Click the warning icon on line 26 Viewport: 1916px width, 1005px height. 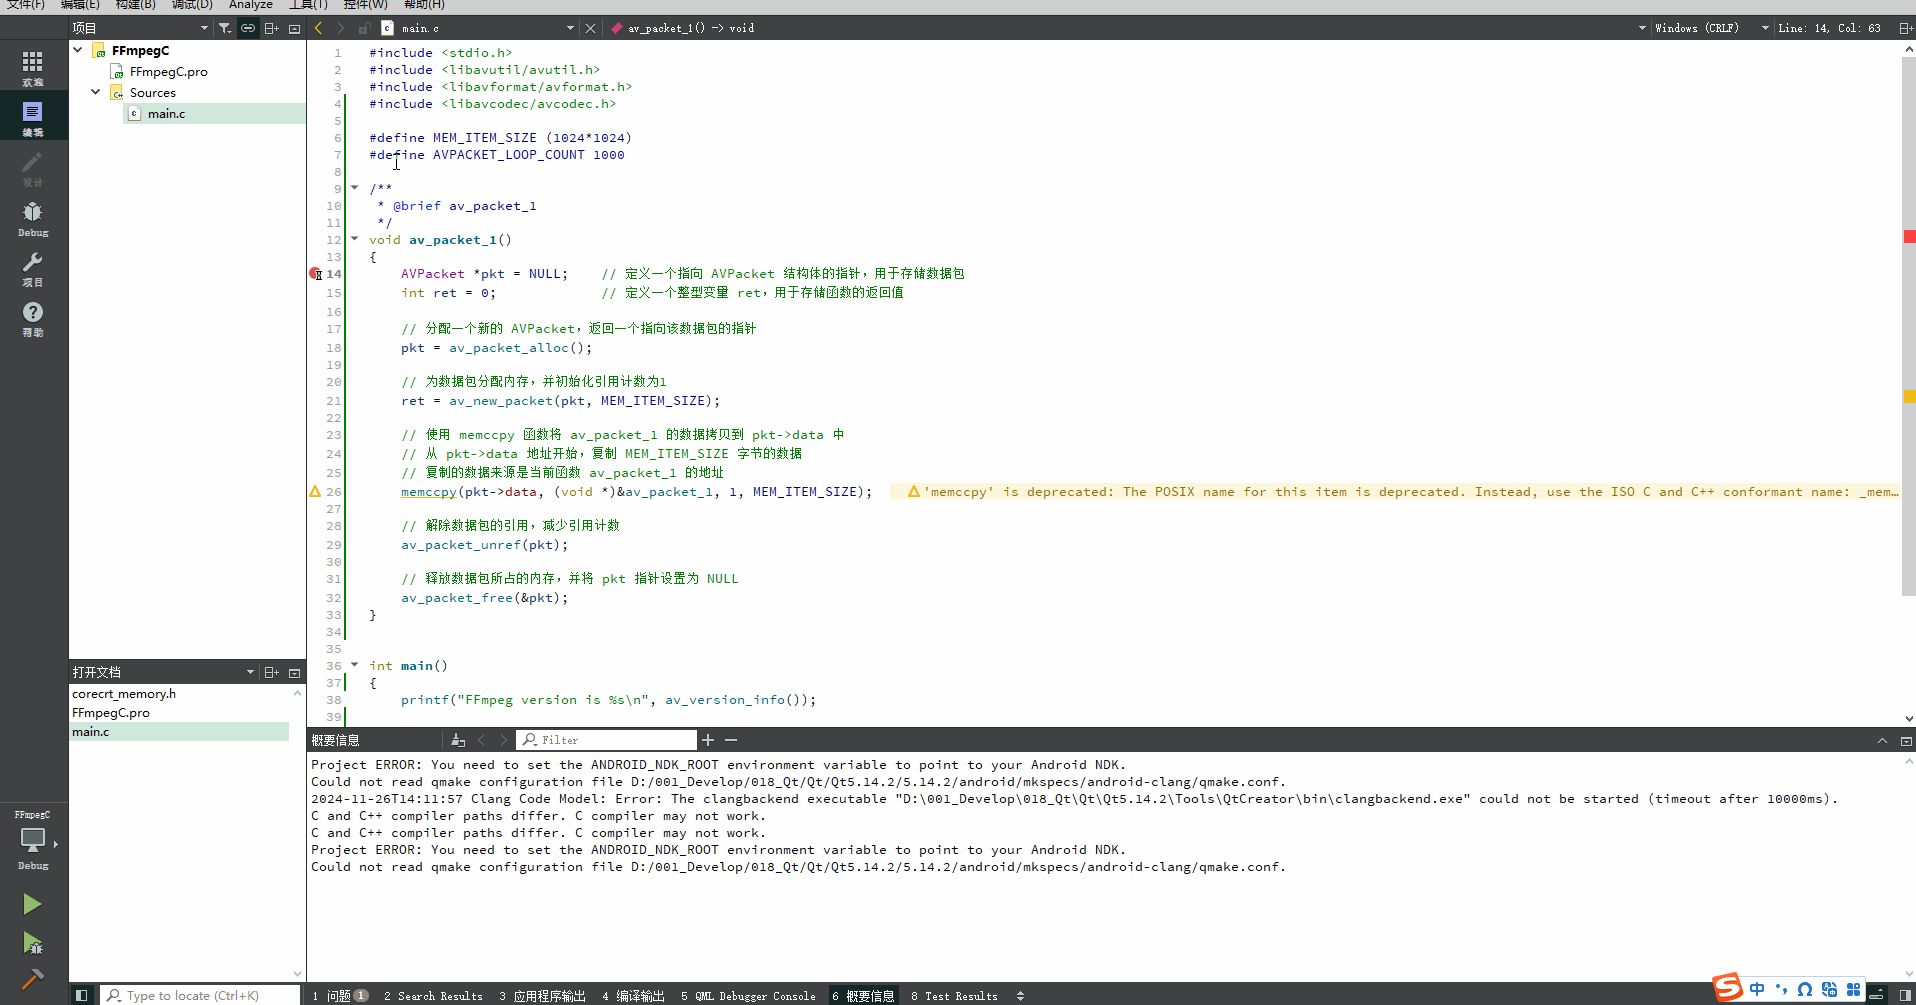click(x=315, y=492)
